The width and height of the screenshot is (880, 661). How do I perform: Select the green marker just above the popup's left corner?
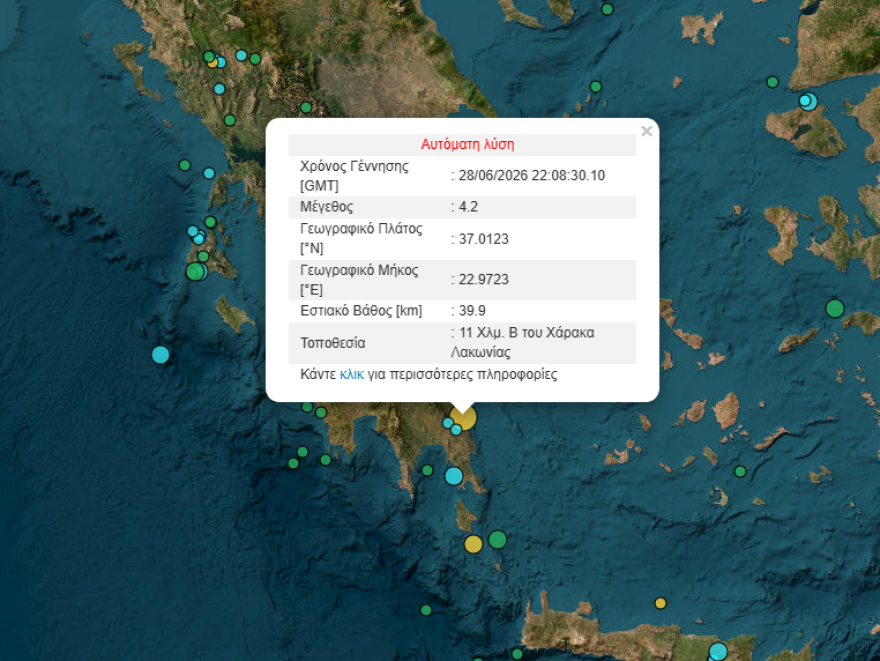tap(306, 107)
